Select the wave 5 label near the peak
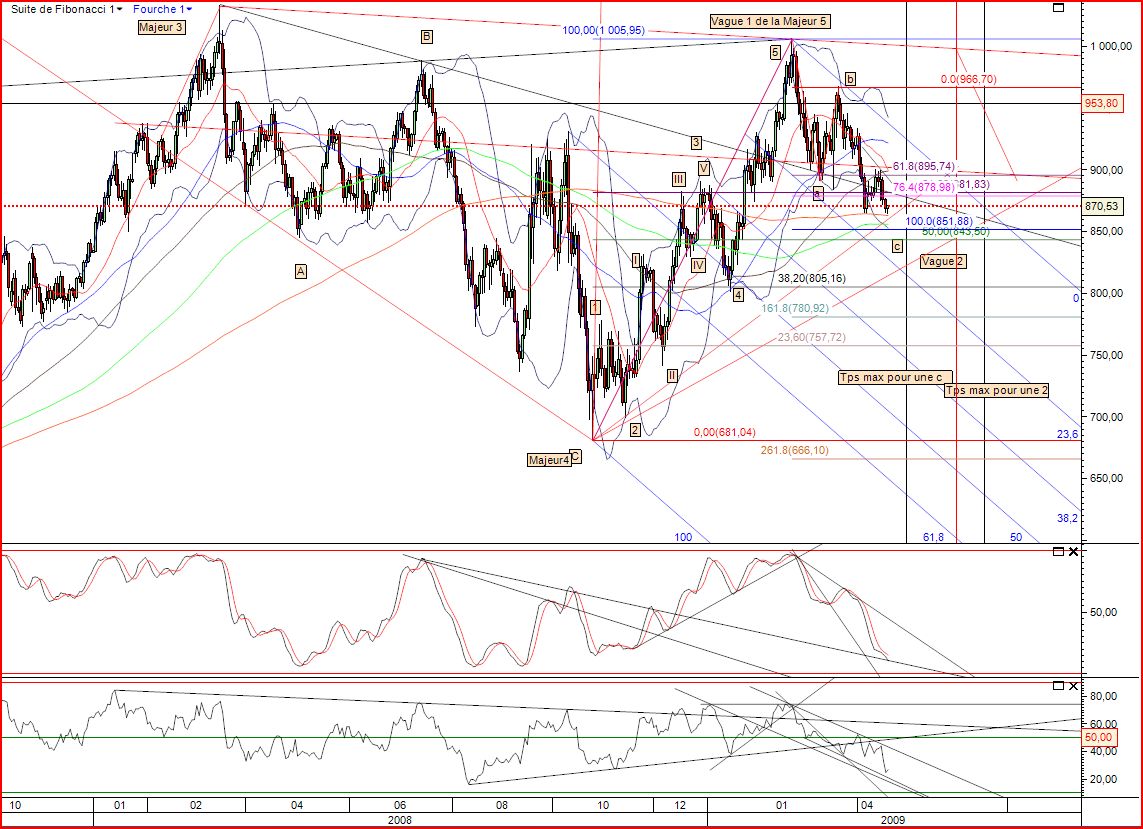 point(775,52)
